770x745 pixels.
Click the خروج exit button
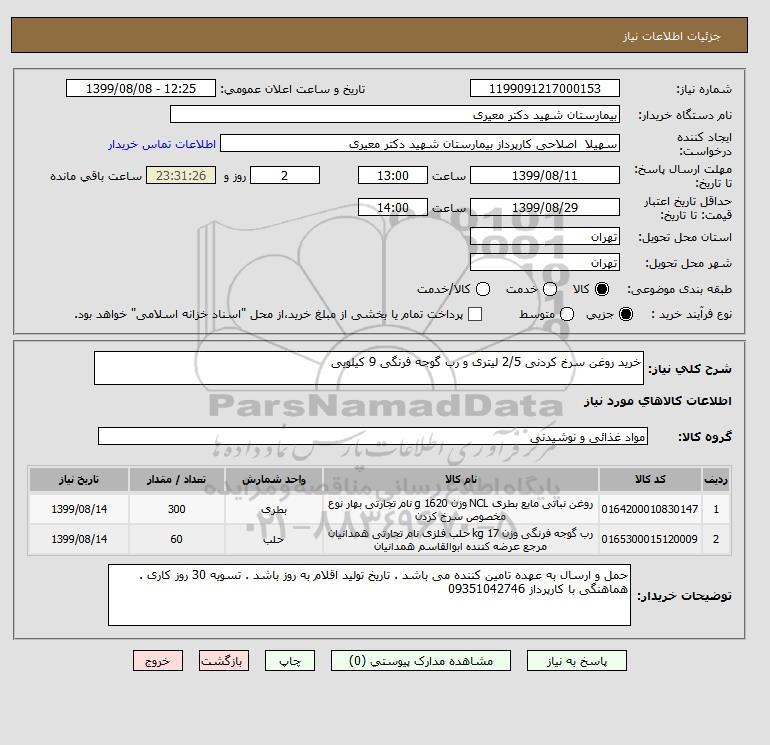158,661
